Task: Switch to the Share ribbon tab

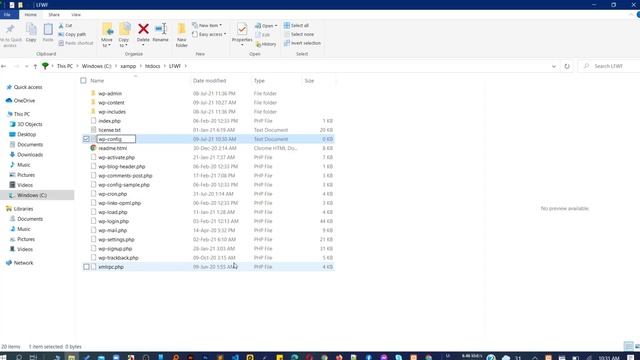Action: 54,15
